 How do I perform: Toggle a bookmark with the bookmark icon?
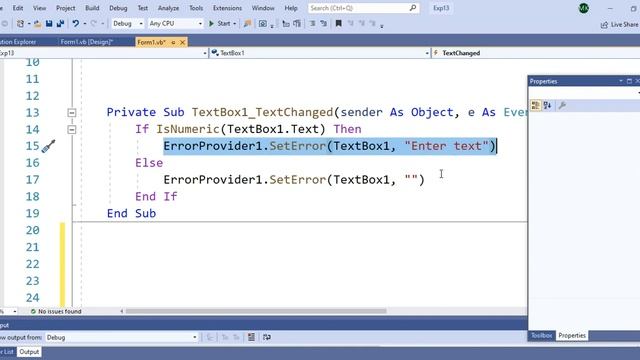(x=338, y=24)
